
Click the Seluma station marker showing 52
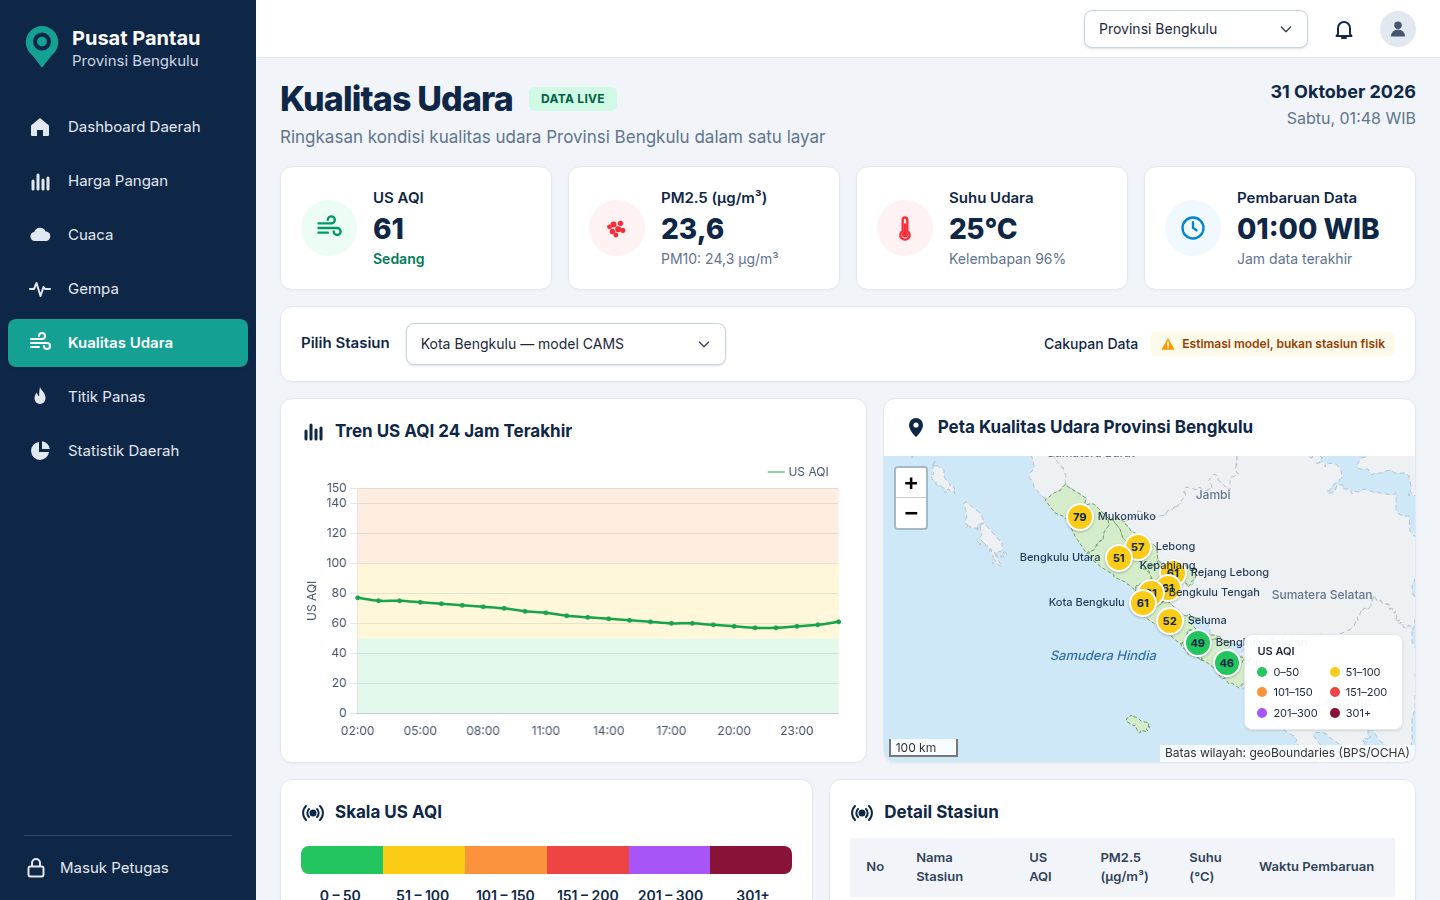click(x=1170, y=621)
